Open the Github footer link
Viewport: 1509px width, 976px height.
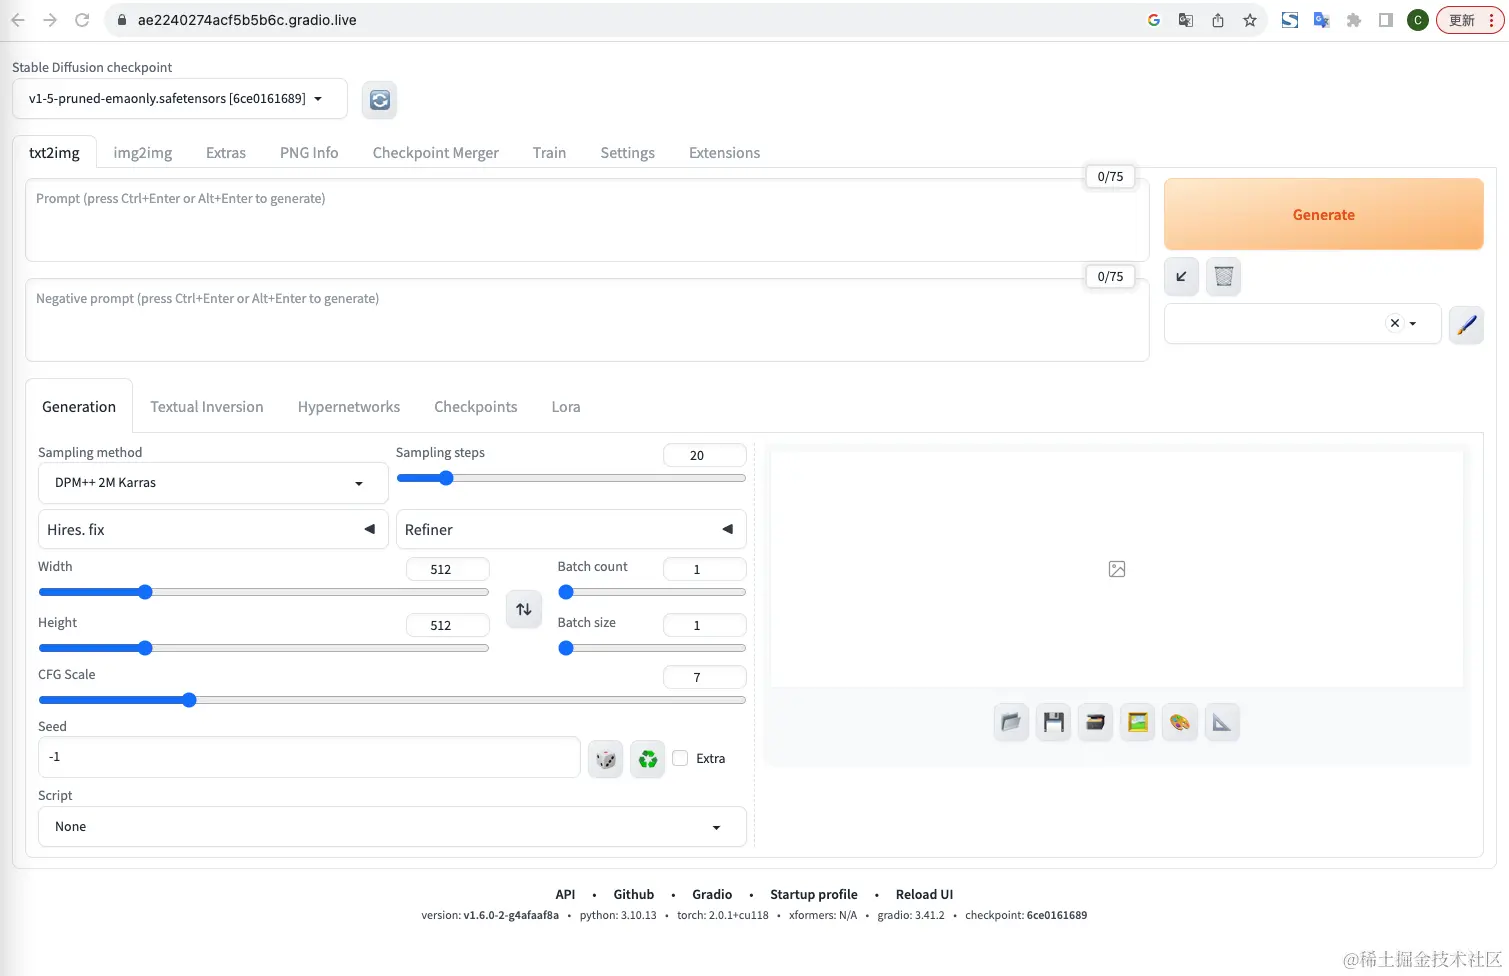pyautogui.click(x=634, y=894)
